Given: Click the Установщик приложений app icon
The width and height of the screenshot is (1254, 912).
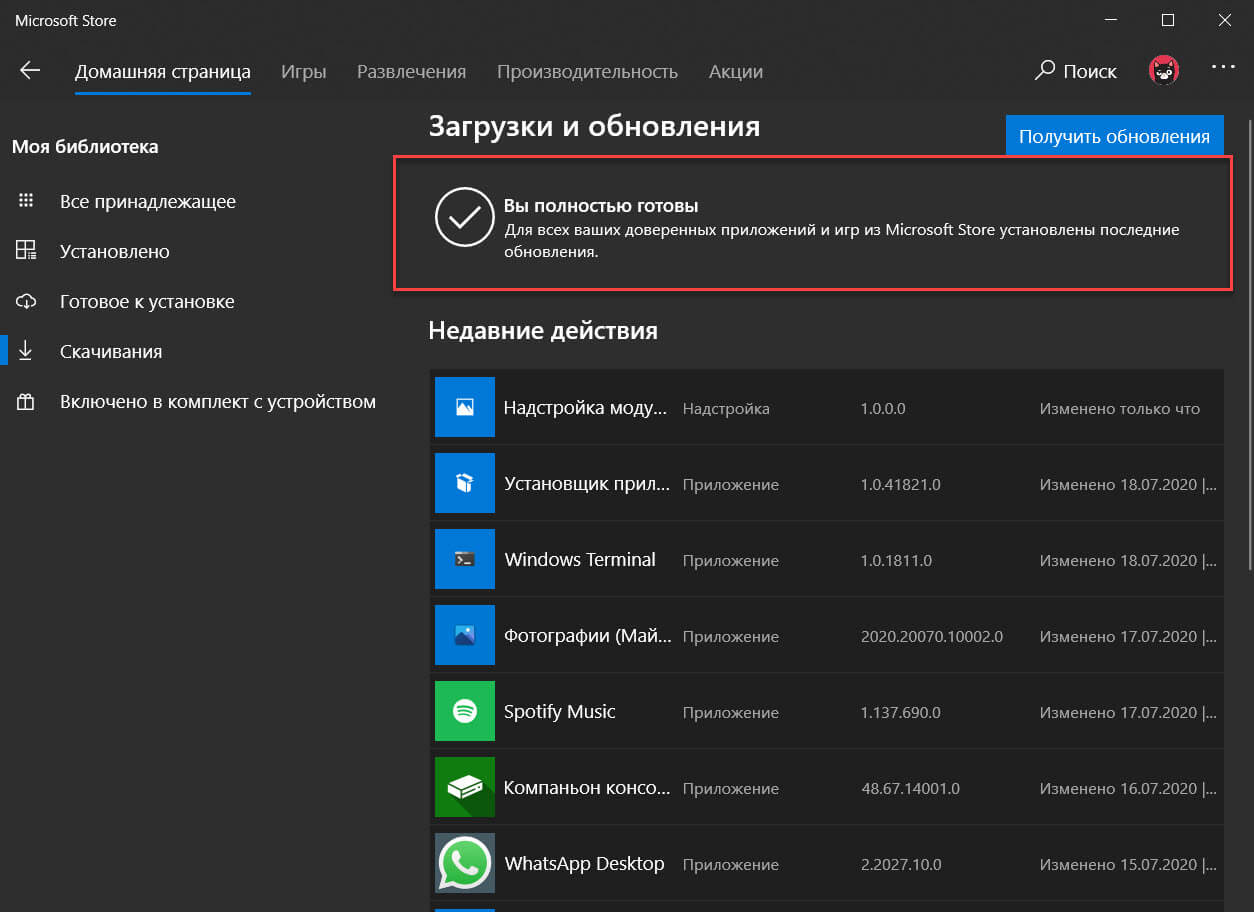Looking at the screenshot, I should pyautogui.click(x=465, y=483).
